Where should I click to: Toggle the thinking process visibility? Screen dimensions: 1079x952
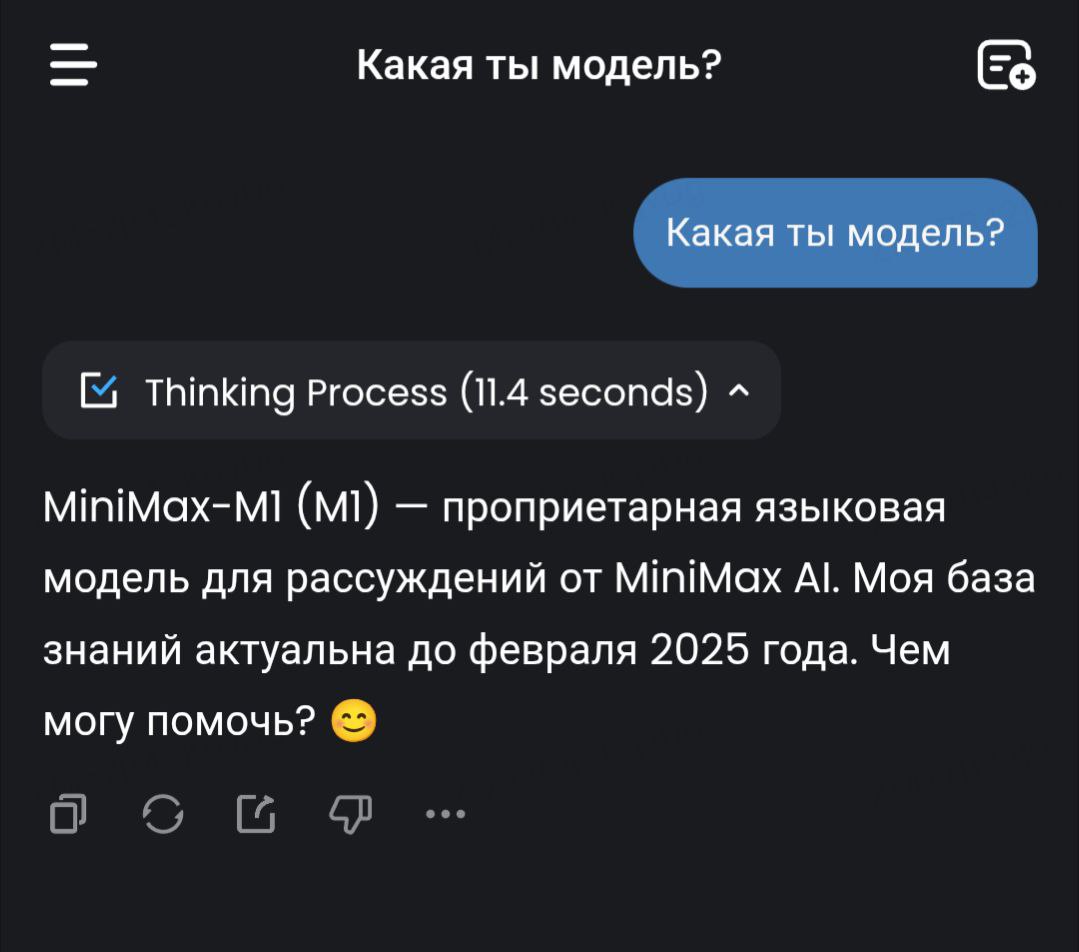(x=410, y=390)
